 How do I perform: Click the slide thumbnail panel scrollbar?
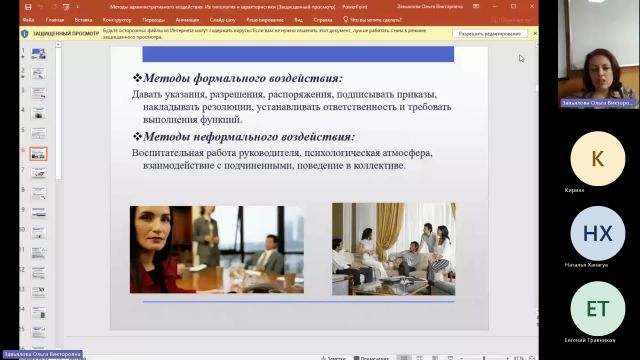[58, 113]
